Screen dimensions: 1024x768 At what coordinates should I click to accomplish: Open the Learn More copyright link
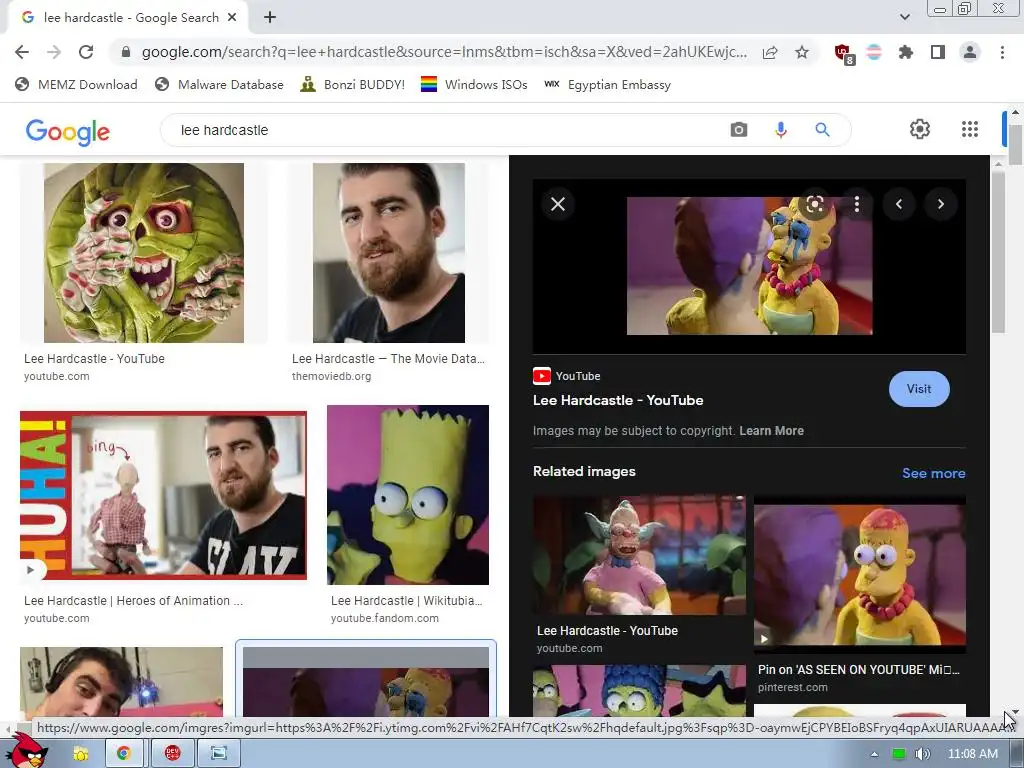[x=771, y=431]
